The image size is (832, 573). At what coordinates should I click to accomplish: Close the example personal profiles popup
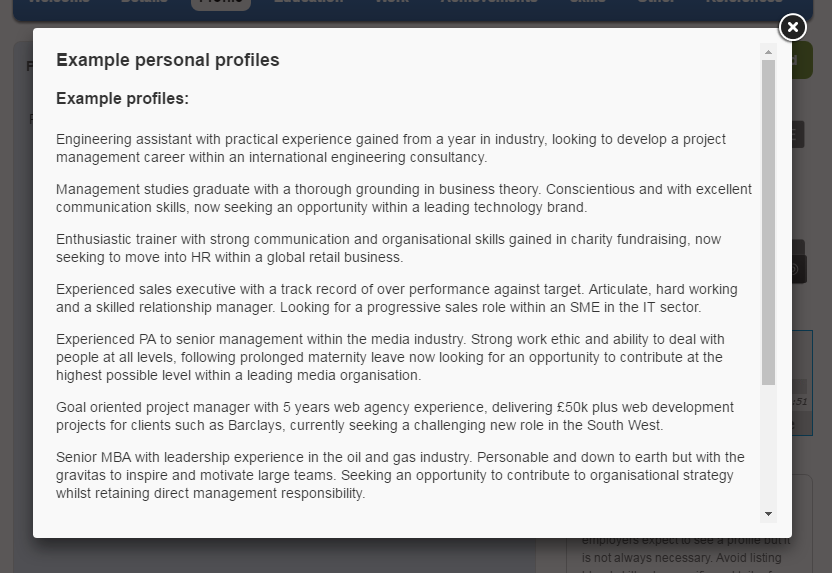[793, 27]
